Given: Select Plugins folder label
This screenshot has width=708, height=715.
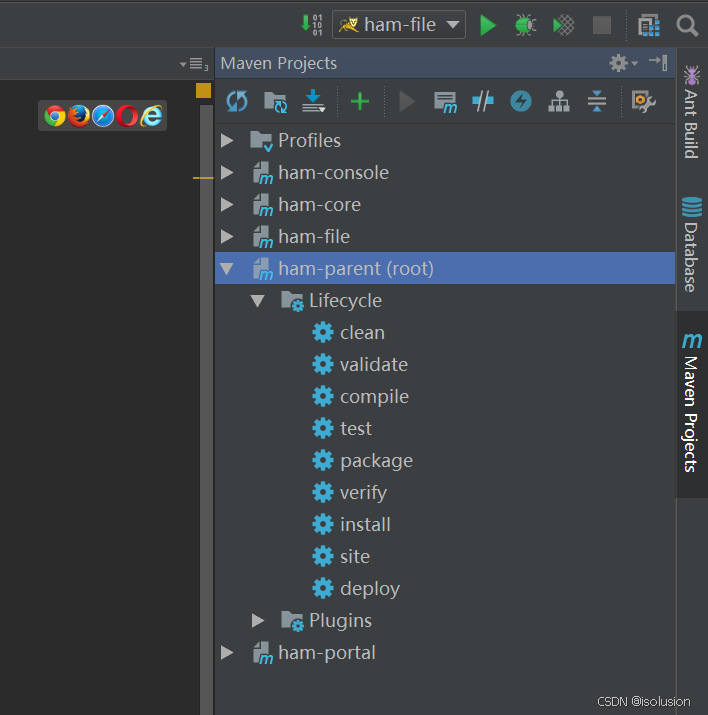Looking at the screenshot, I should pyautogui.click(x=341, y=621).
